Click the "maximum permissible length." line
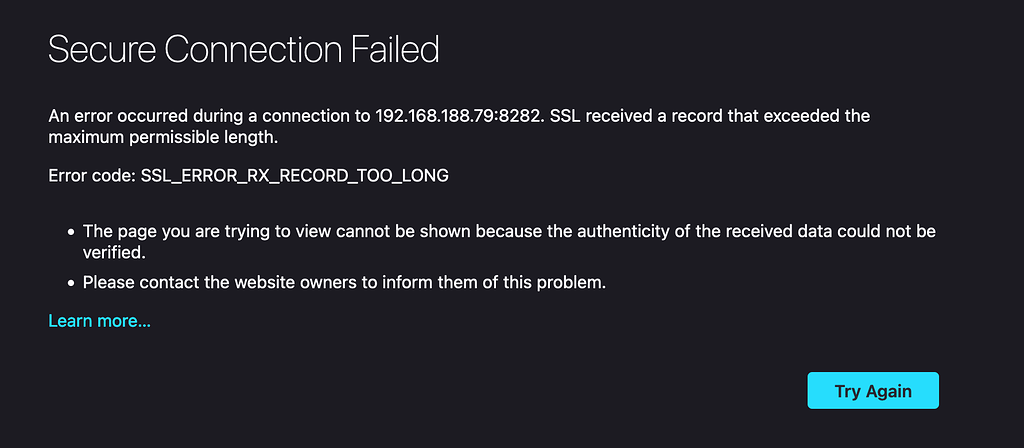1024x448 pixels. (x=163, y=138)
